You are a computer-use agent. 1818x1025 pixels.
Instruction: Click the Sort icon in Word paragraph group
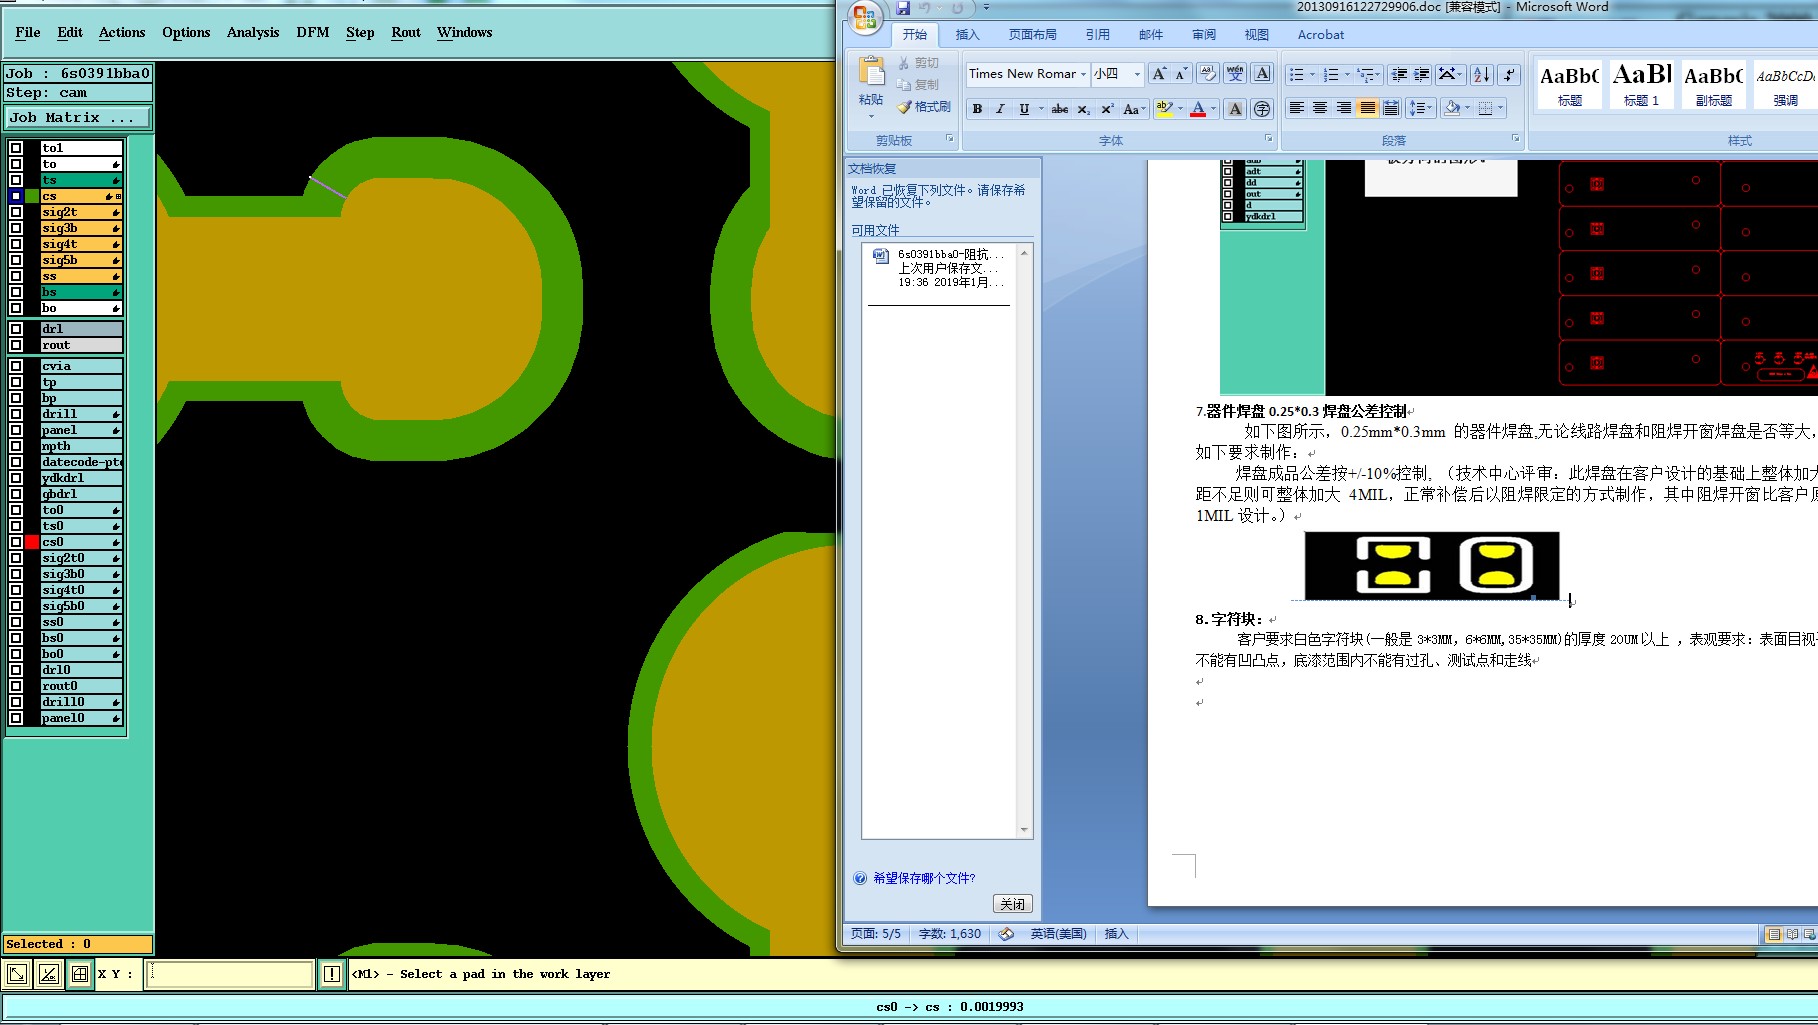pos(1482,75)
